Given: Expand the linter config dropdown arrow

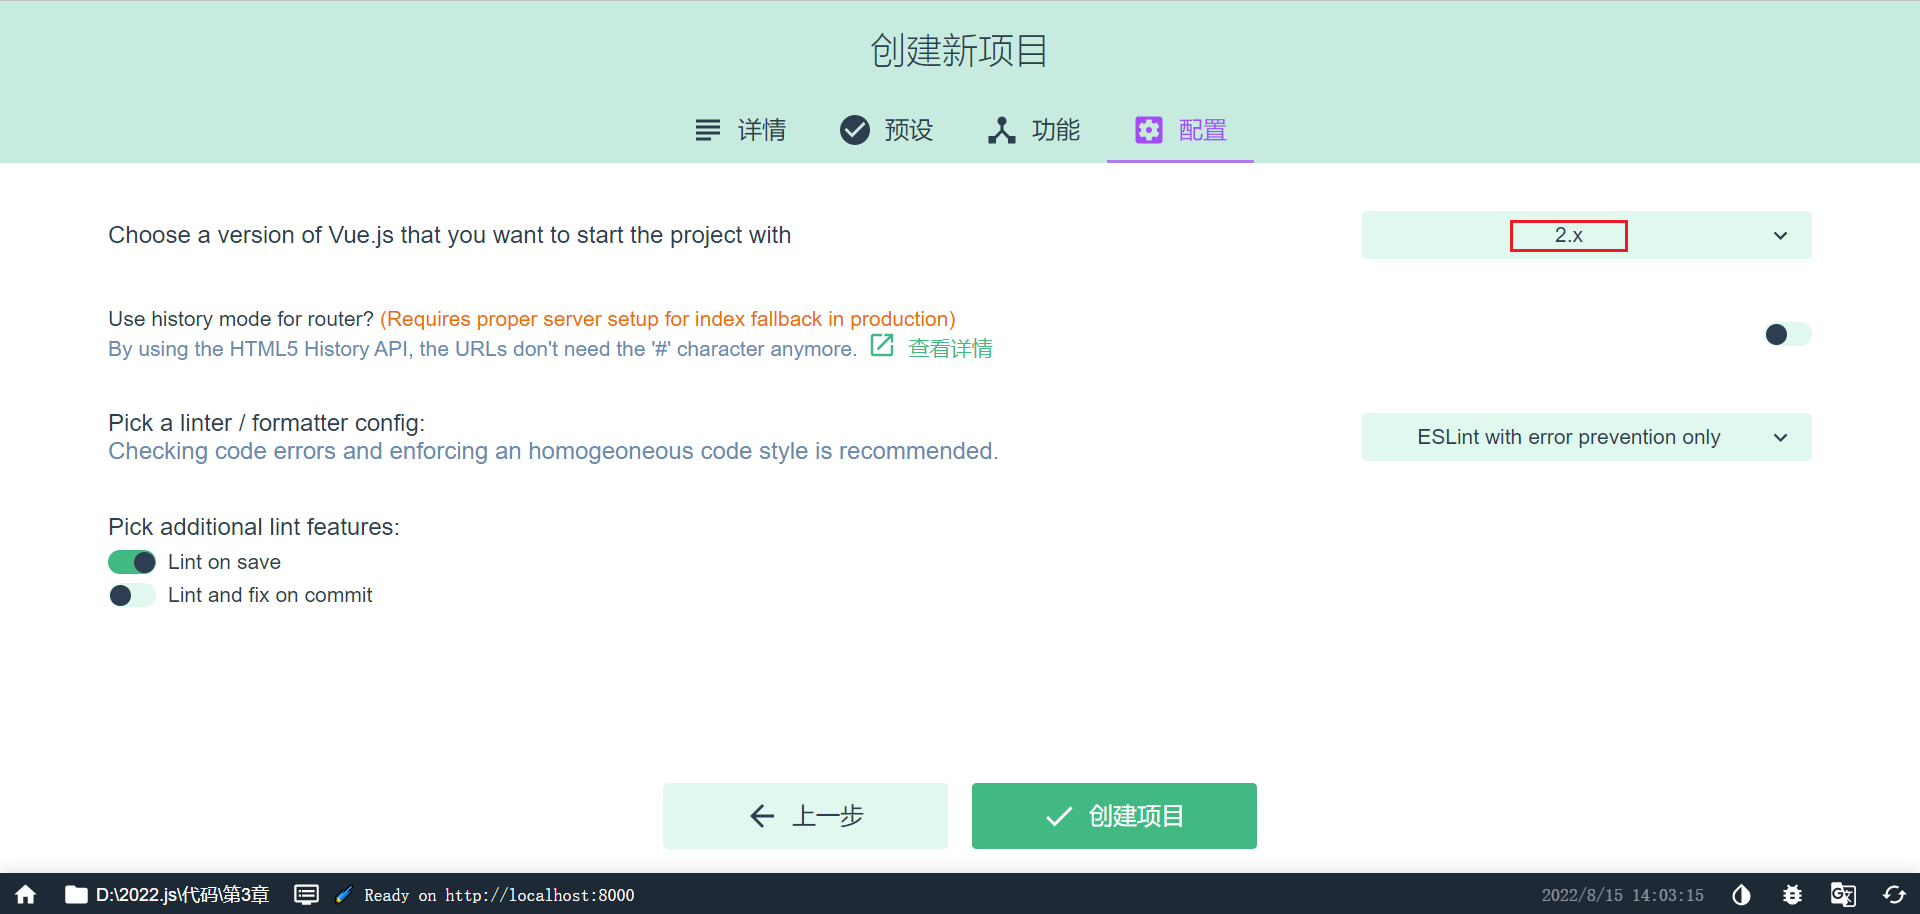Looking at the screenshot, I should tap(1781, 438).
